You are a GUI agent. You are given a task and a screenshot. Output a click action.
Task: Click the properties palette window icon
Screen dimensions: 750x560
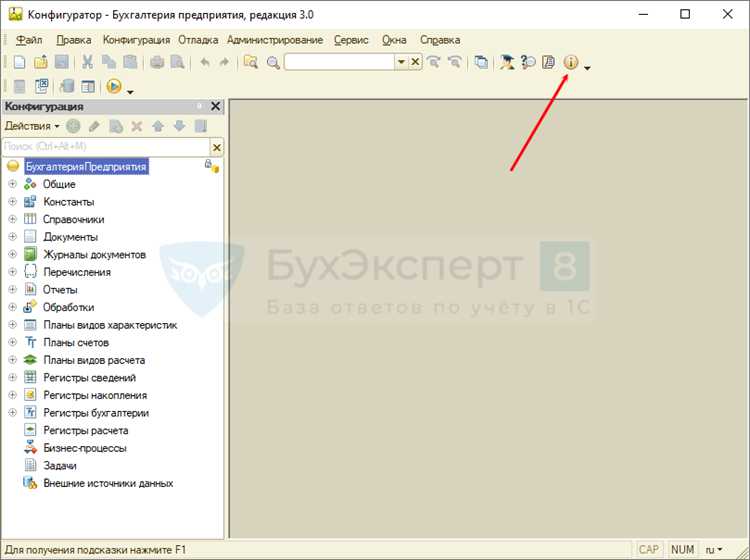pyautogui.click(x=88, y=87)
